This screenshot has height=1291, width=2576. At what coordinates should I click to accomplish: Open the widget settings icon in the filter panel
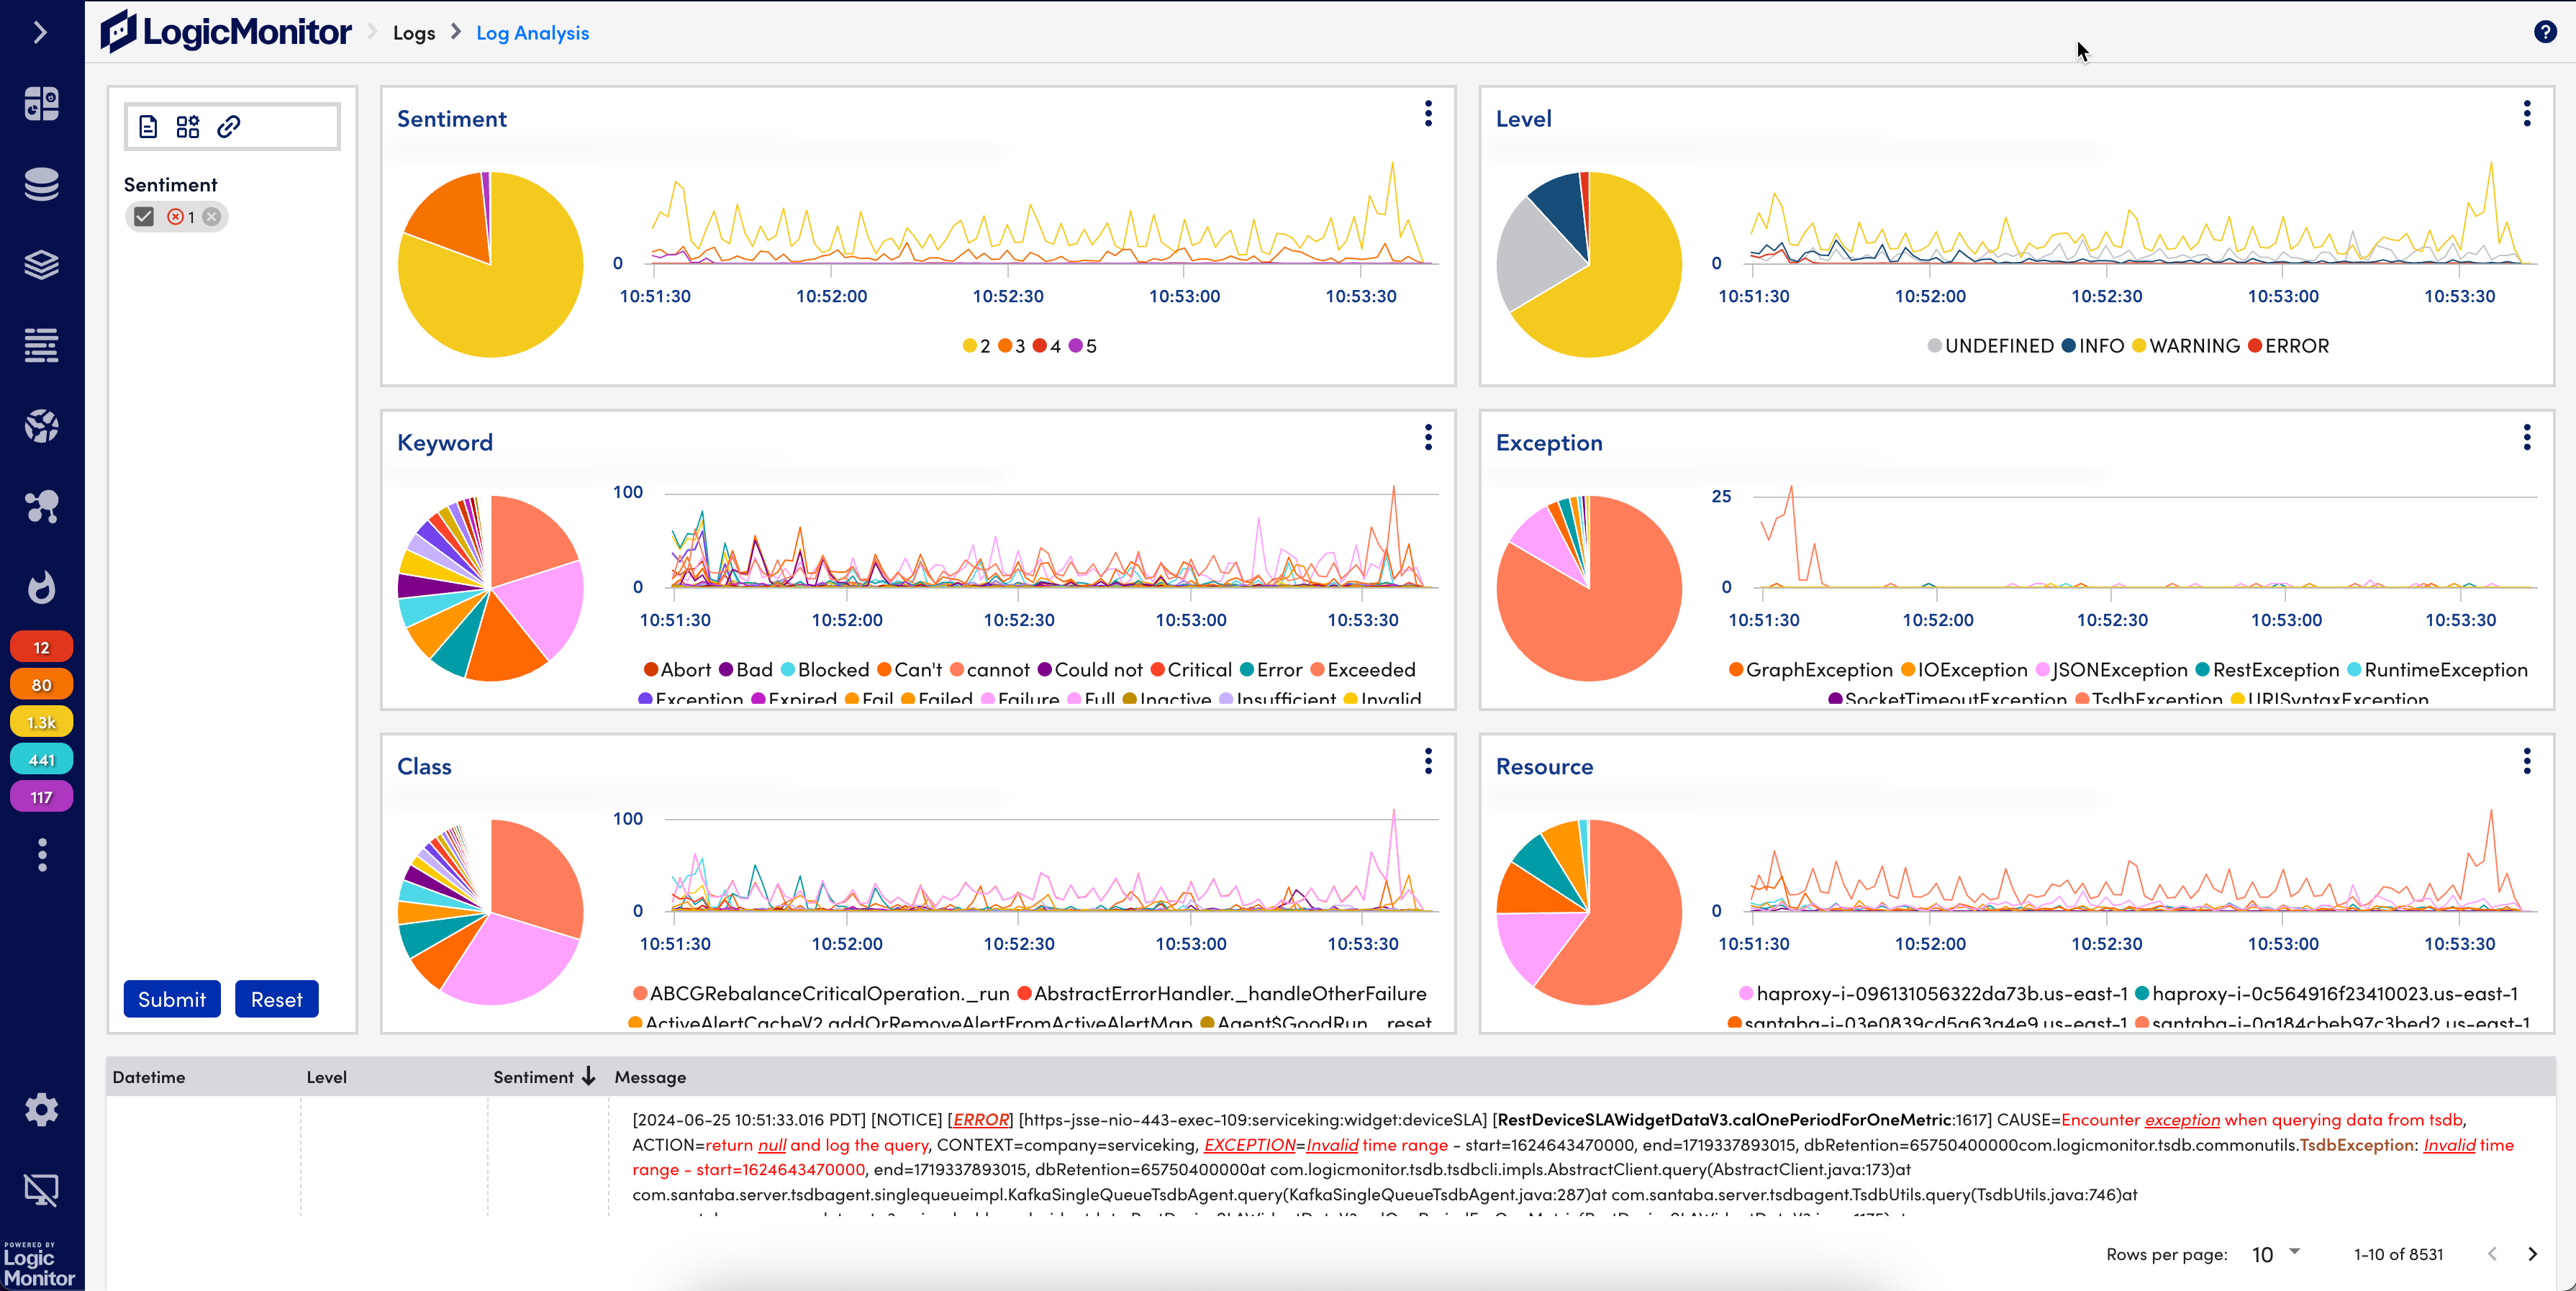tap(188, 126)
